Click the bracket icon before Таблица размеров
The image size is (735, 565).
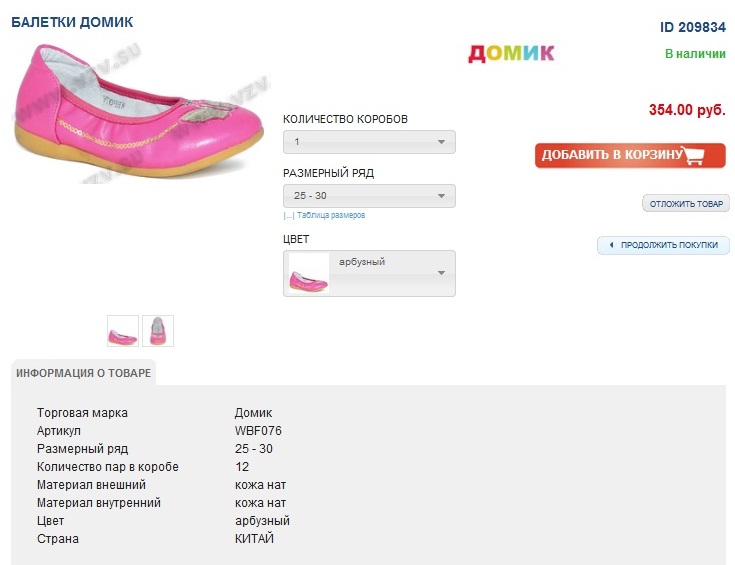tap(288, 215)
